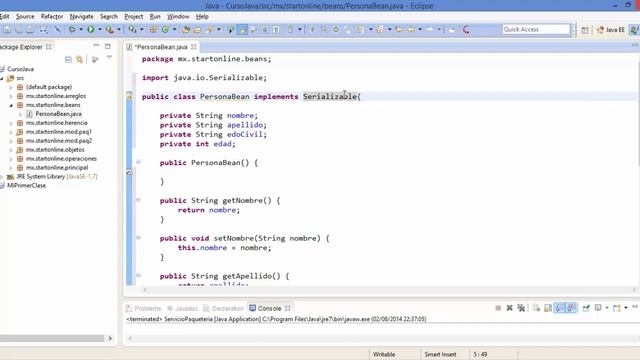Select mx.startonline.objetos package
The image size is (640, 360).
click(55, 150)
